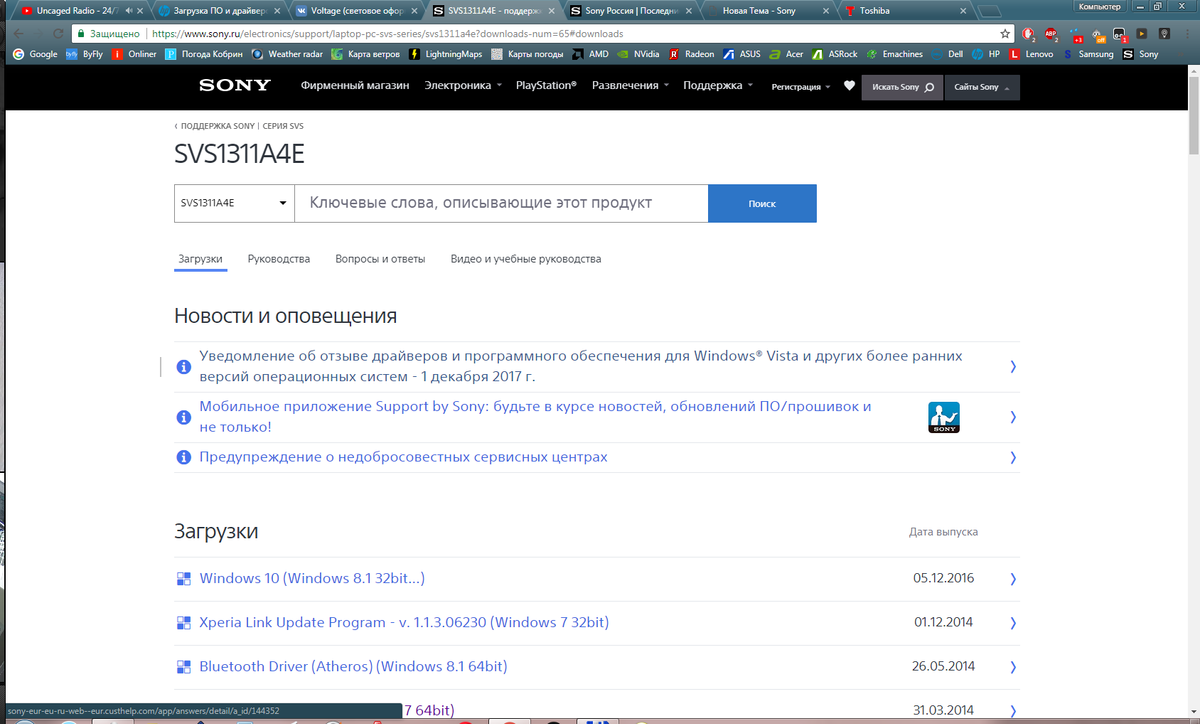Open the ASRock bookmark
This screenshot has width=1200, height=724.
835,54
